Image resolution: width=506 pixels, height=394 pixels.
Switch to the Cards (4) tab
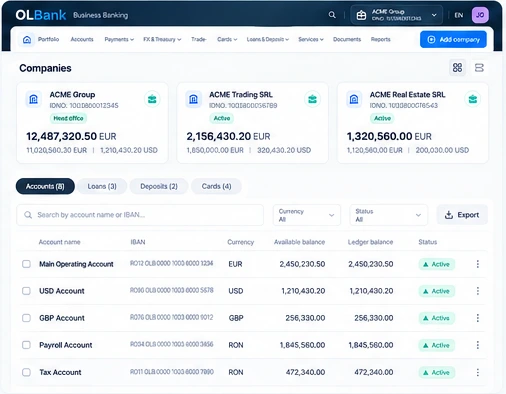(x=216, y=186)
